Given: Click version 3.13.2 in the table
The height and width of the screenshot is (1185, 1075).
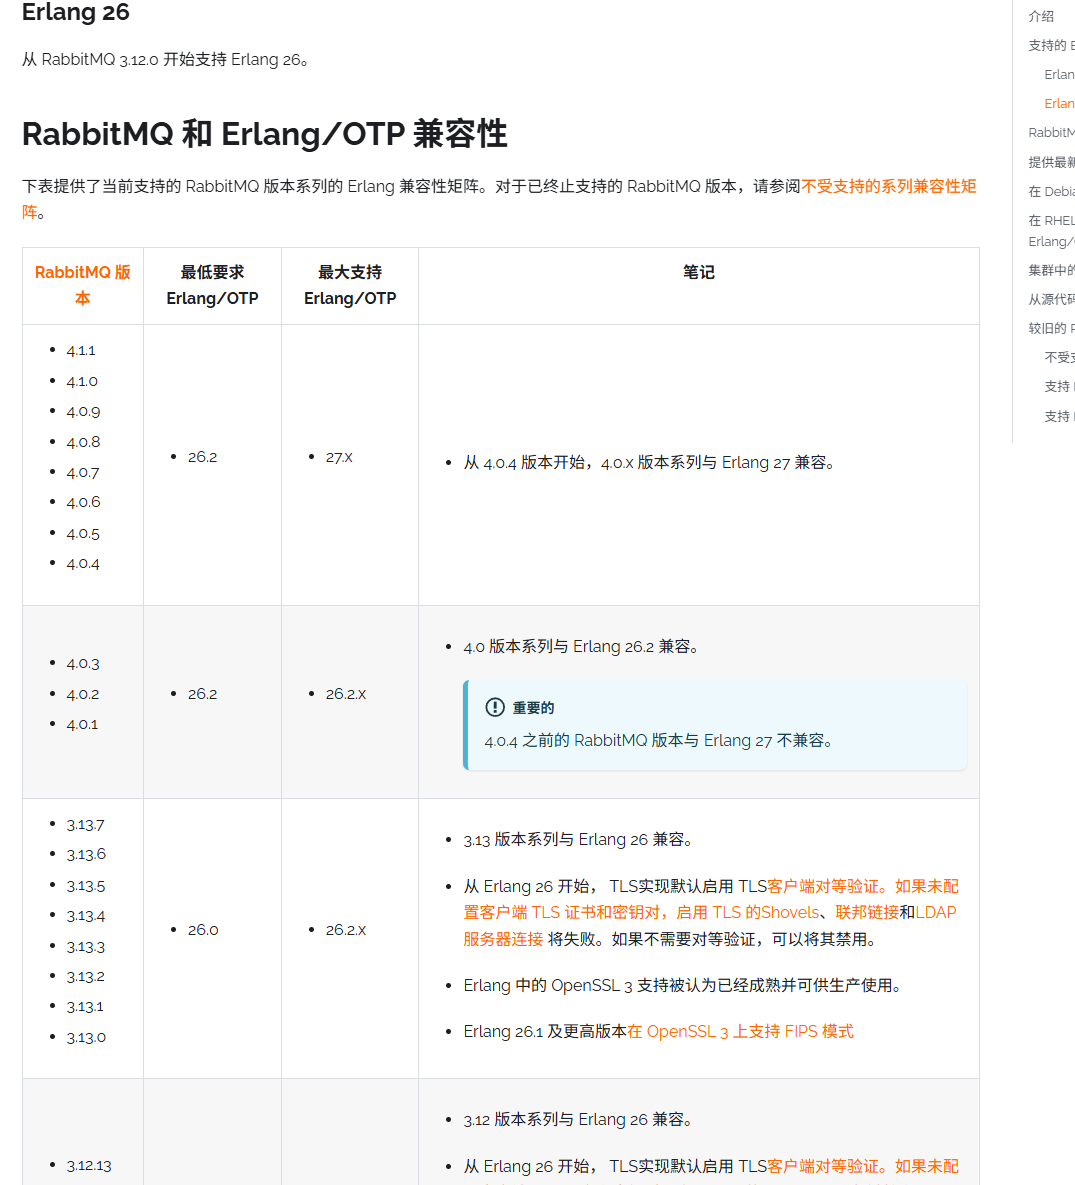Looking at the screenshot, I should coord(85,977).
